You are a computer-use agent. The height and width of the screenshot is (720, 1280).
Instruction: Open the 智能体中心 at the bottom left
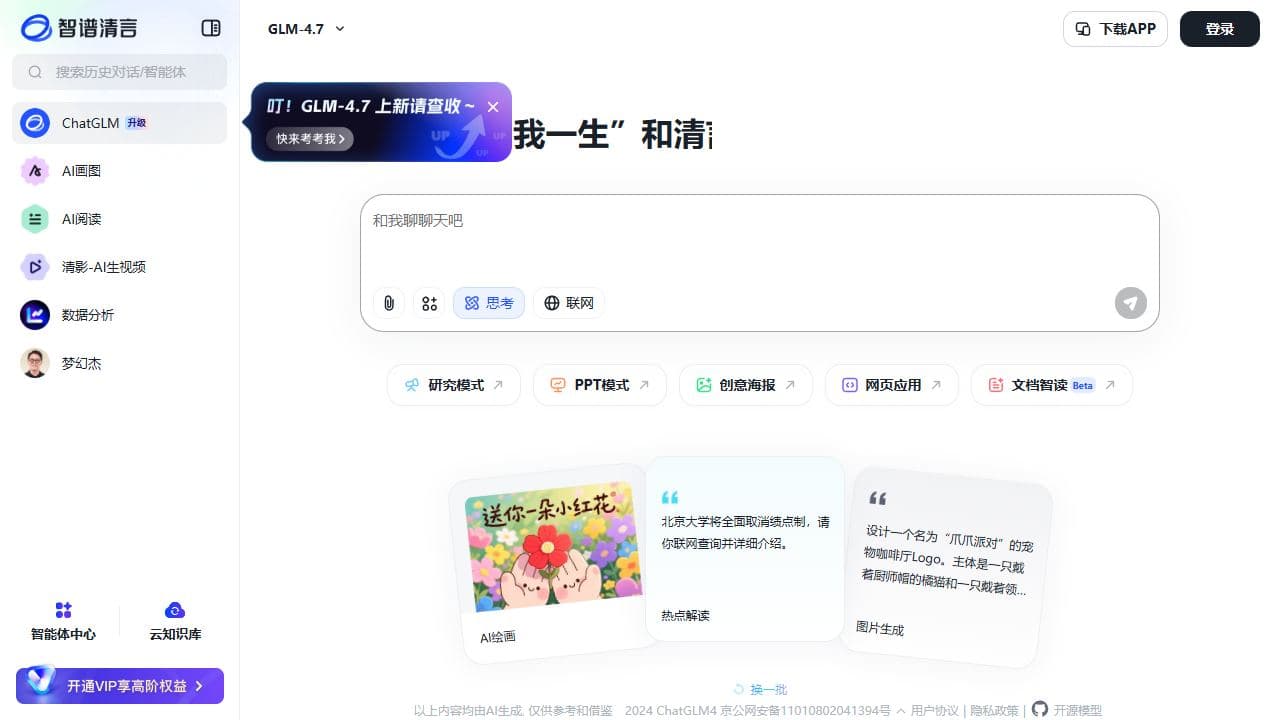63,619
